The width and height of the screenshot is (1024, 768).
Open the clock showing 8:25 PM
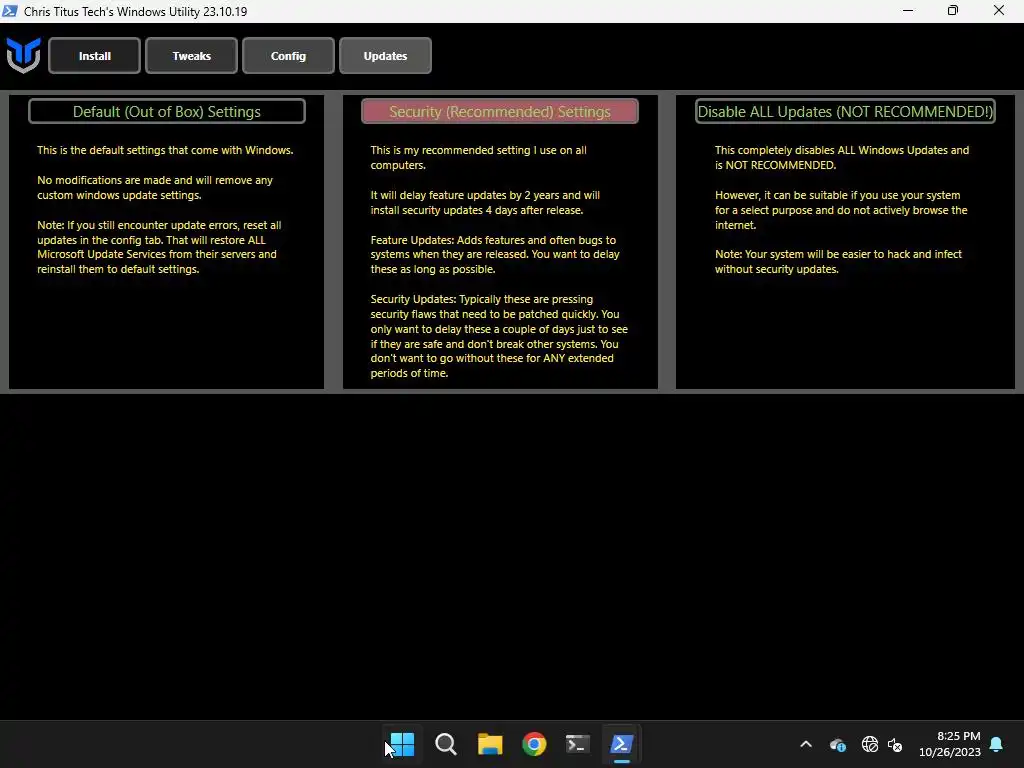click(x=950, y=744)
